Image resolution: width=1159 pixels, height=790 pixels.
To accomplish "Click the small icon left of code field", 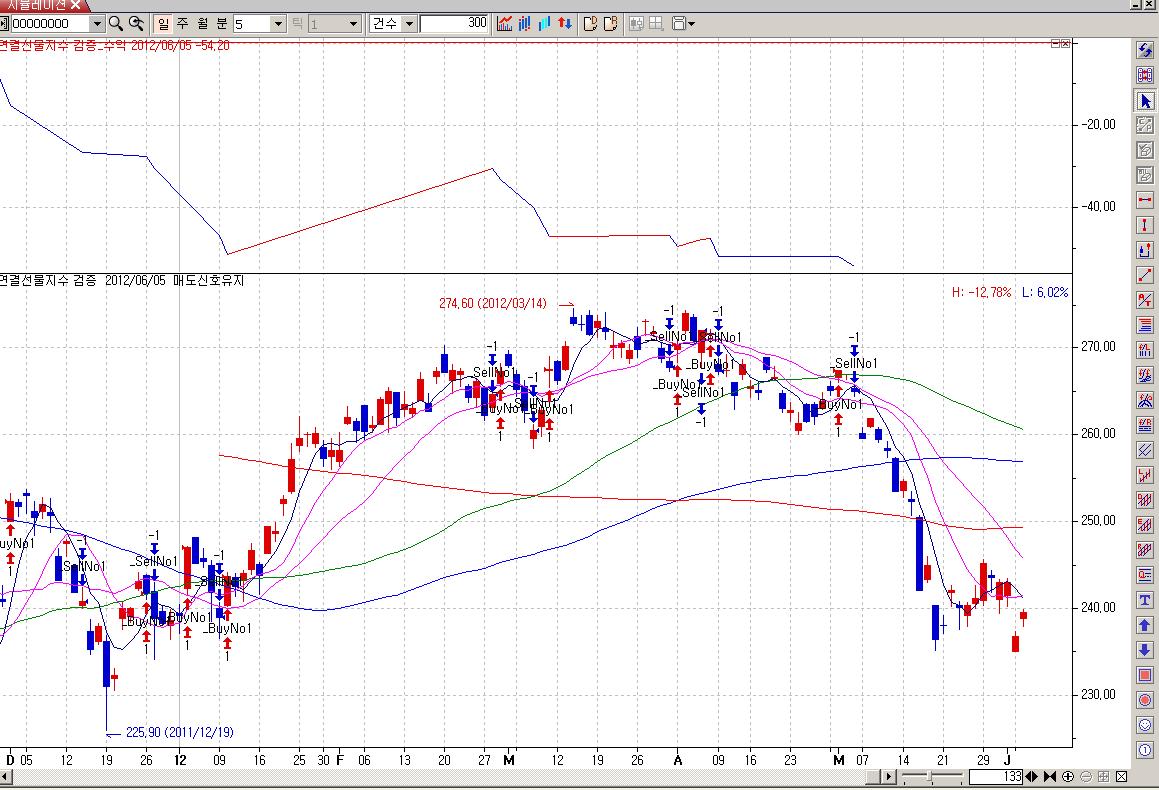I will coord(4,24).
